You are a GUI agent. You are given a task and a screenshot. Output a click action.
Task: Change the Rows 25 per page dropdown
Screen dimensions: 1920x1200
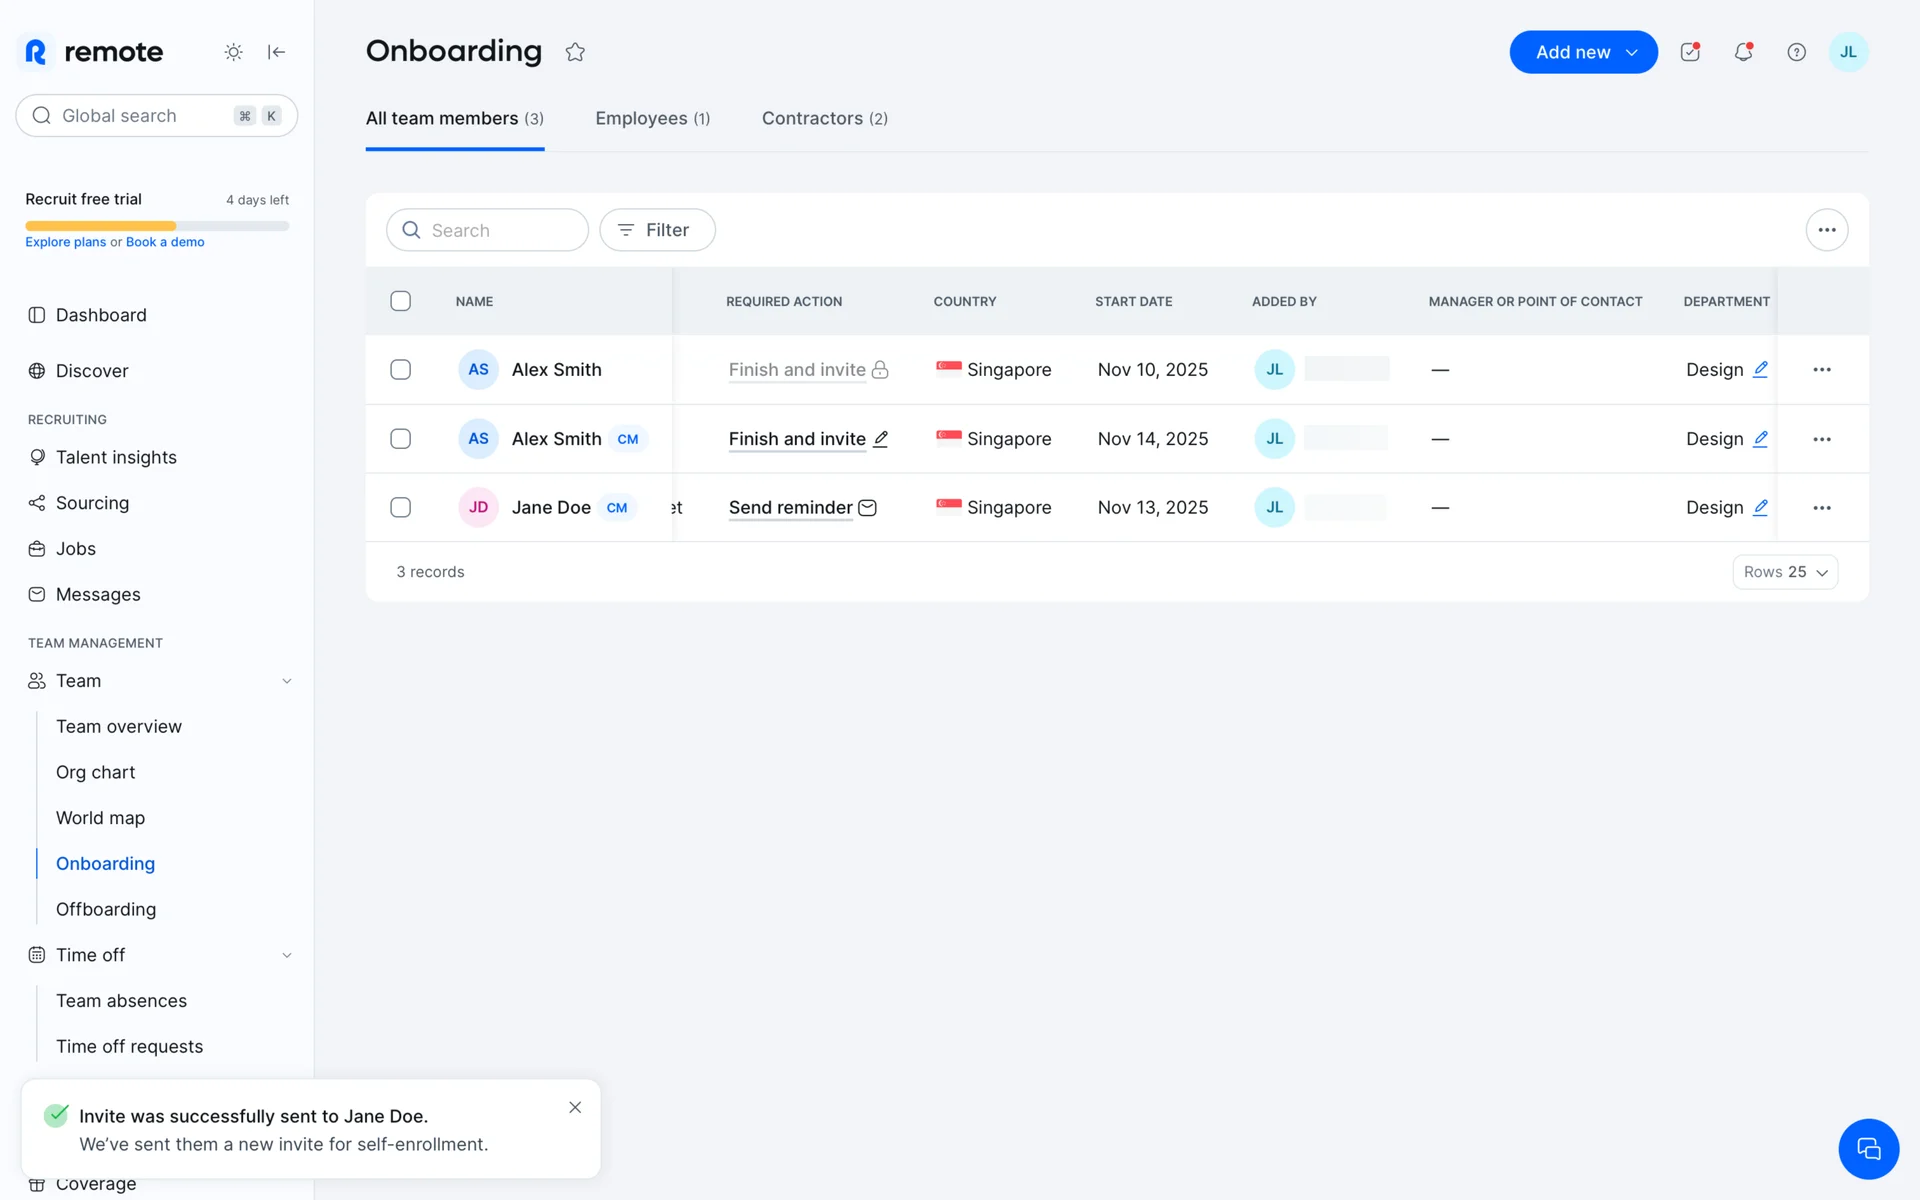[x=1785, y=572]
